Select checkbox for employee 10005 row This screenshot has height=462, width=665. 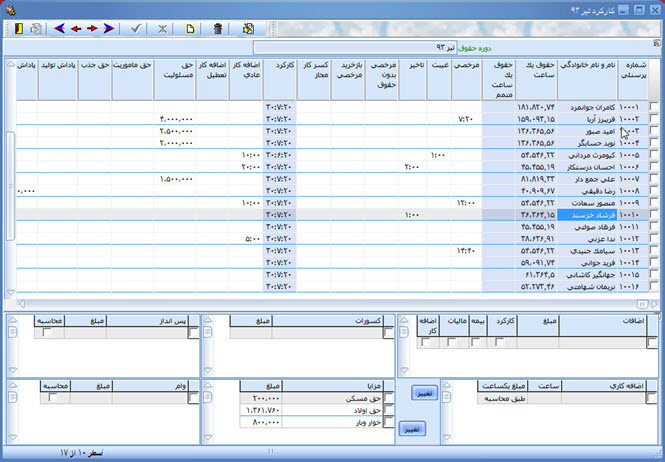pyautogui.click(x=654, y=155)
